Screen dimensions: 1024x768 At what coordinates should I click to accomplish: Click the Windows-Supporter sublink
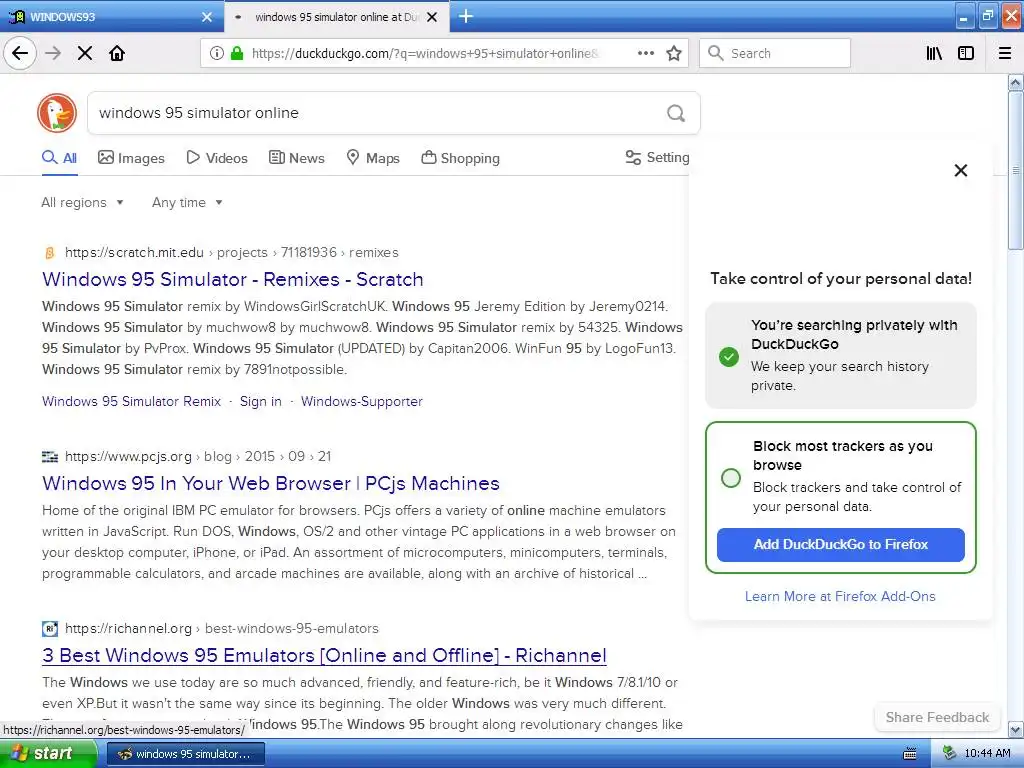[x=362, y=401]
